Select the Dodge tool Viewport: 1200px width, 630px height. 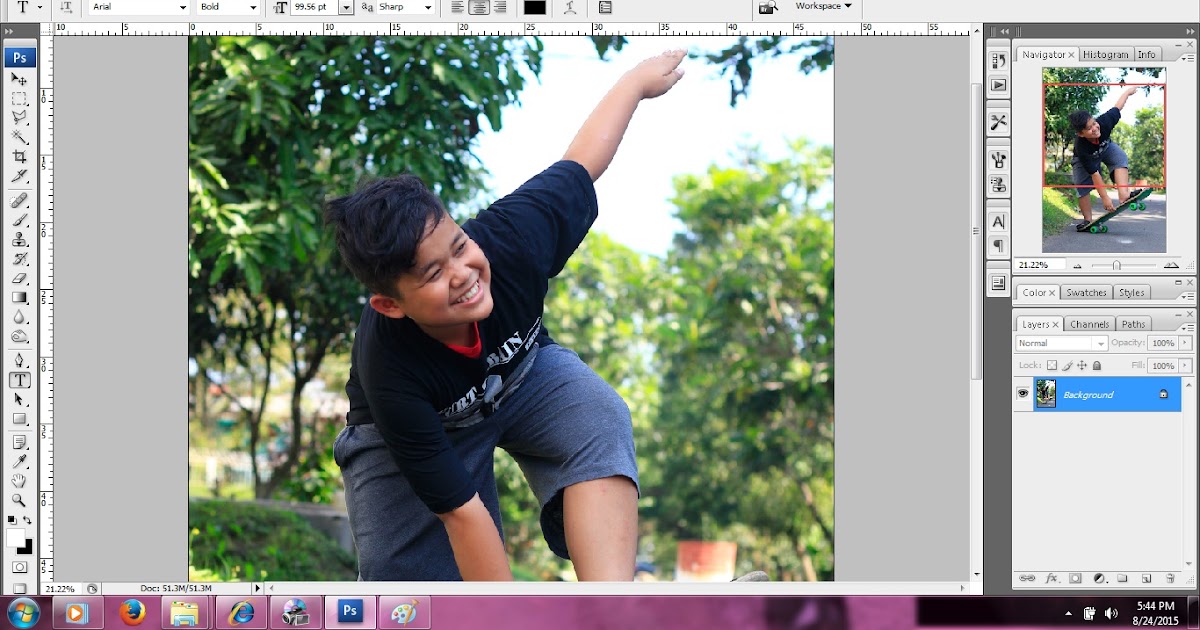coord(19,337)
